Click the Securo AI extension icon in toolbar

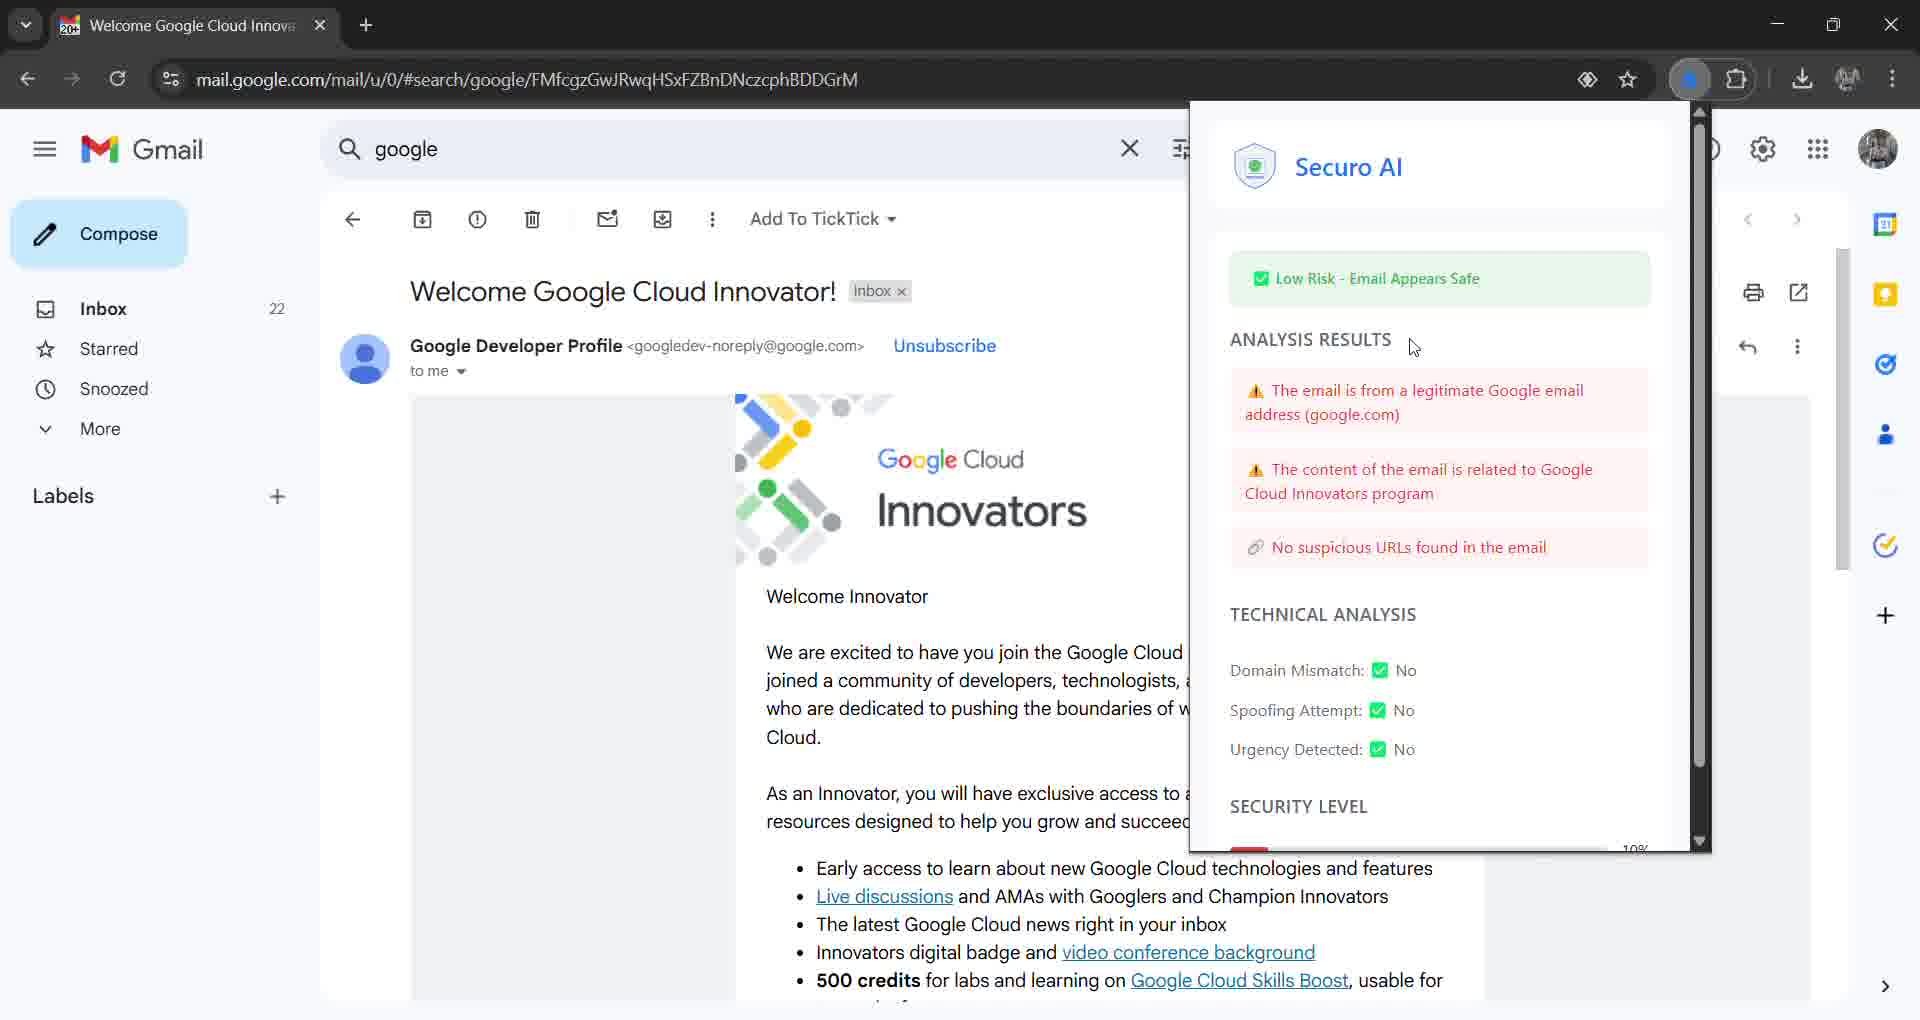coord(1690,80)
